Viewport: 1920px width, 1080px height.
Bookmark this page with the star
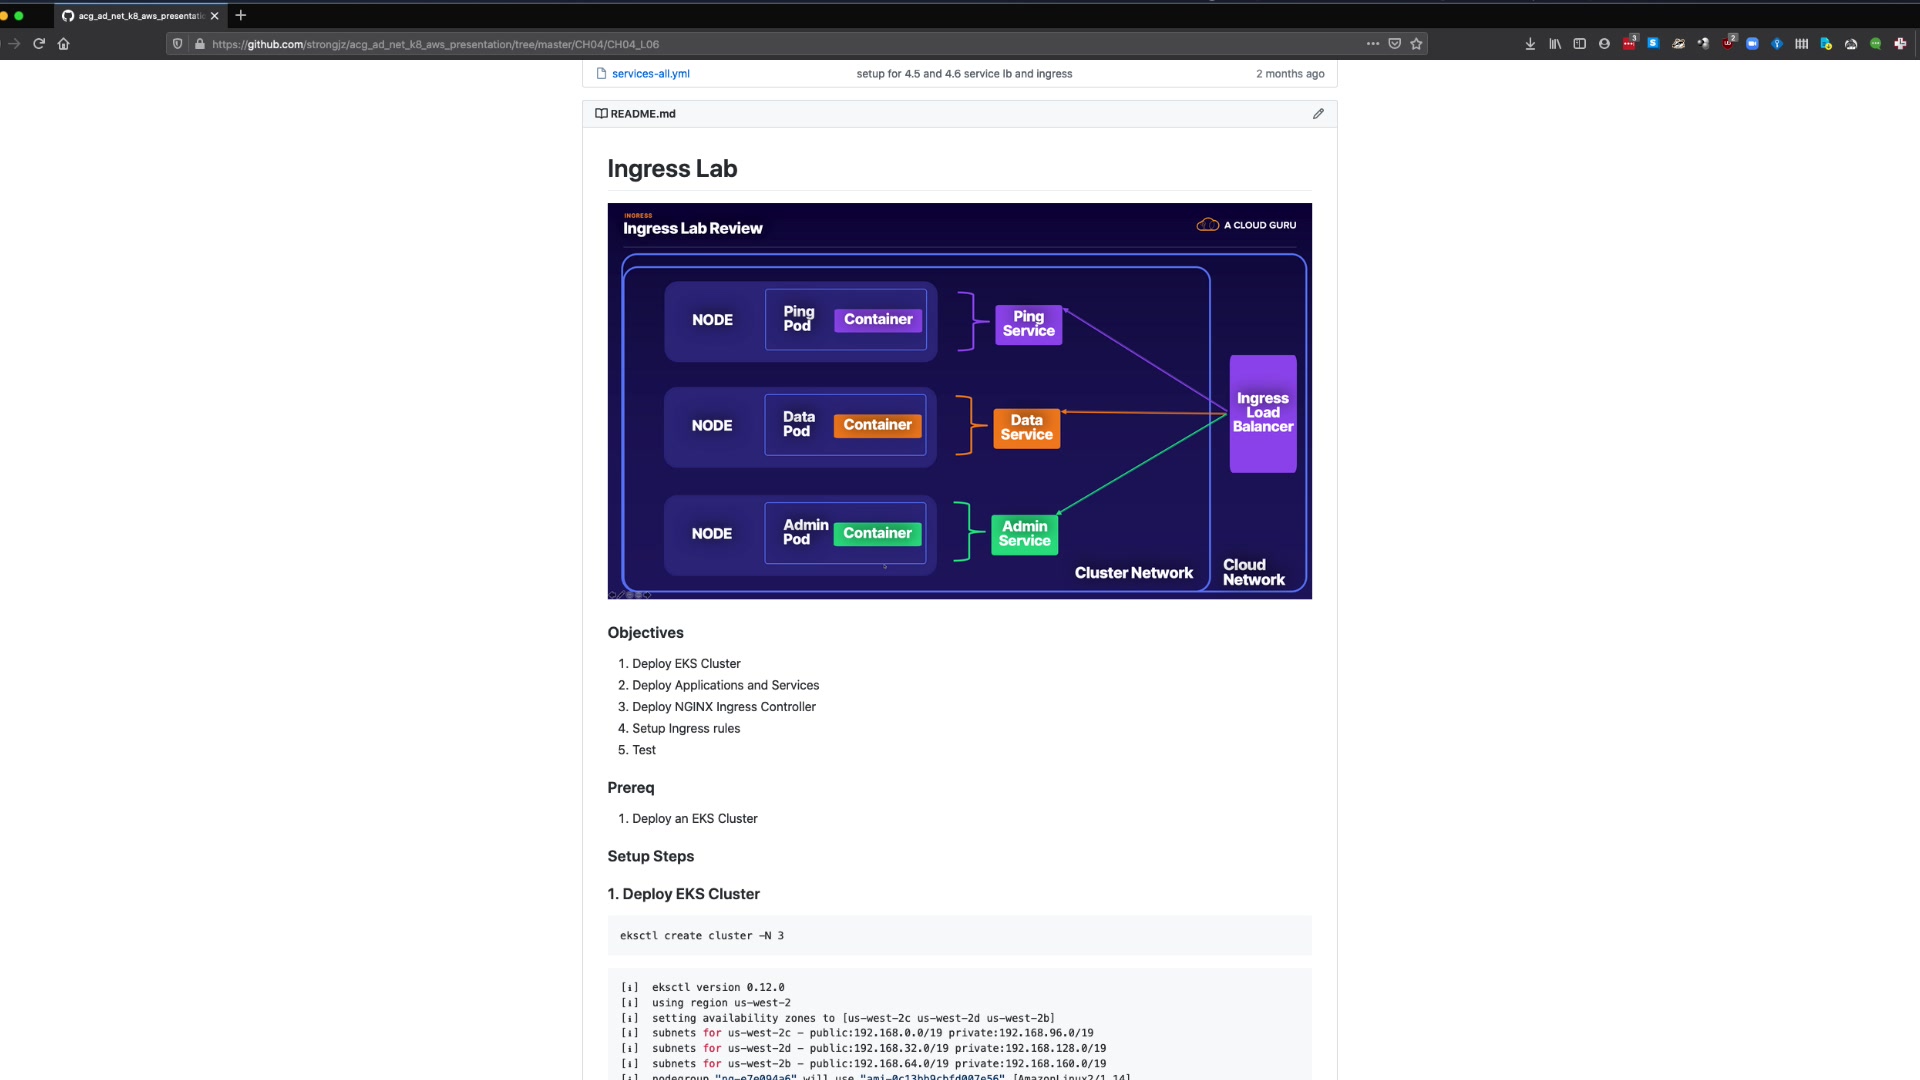pyautogui.click(x=1416, y=44)
